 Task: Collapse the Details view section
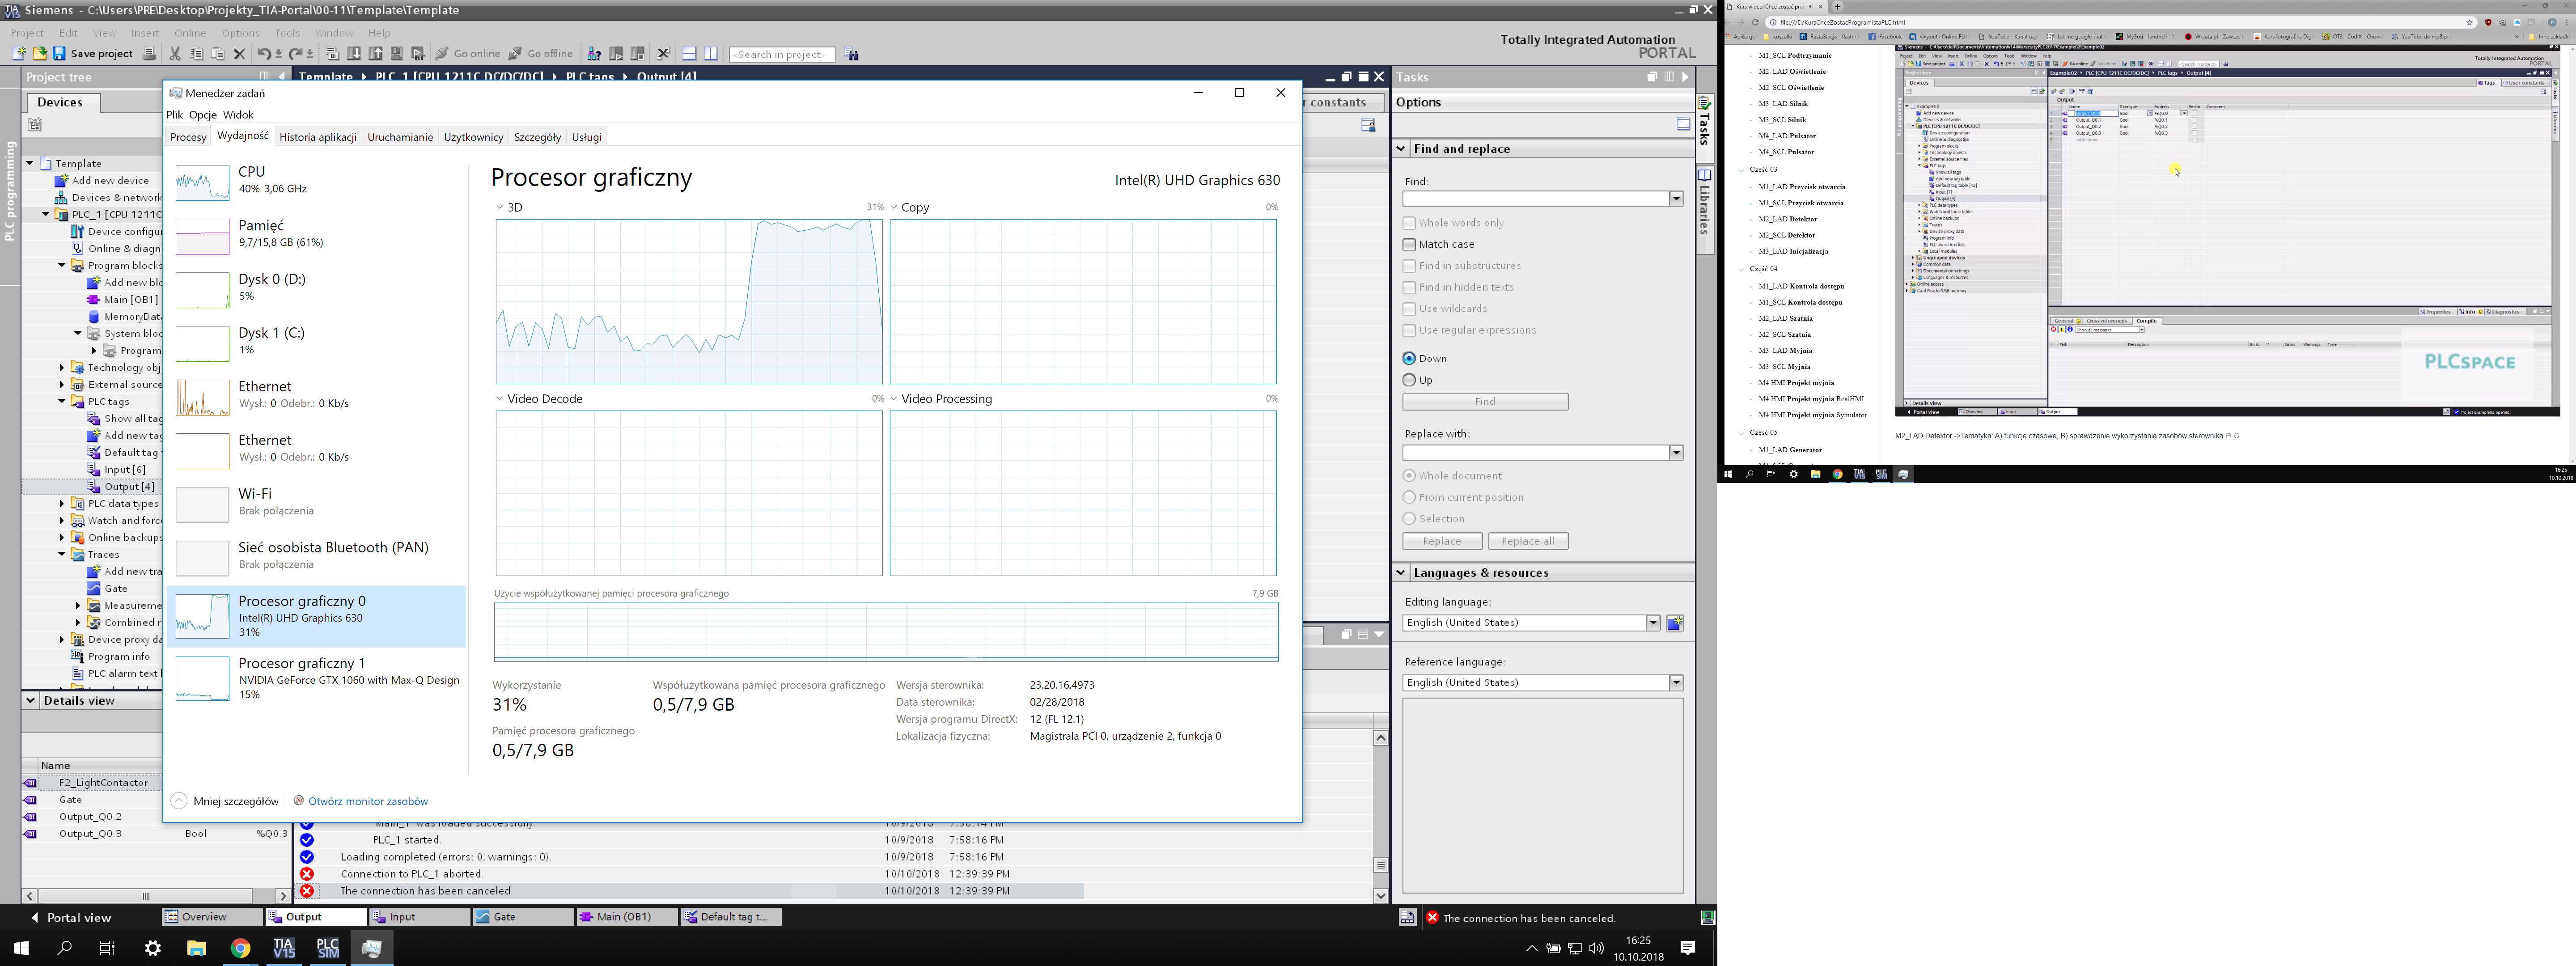pyautogui.click(x=30, y=701)
